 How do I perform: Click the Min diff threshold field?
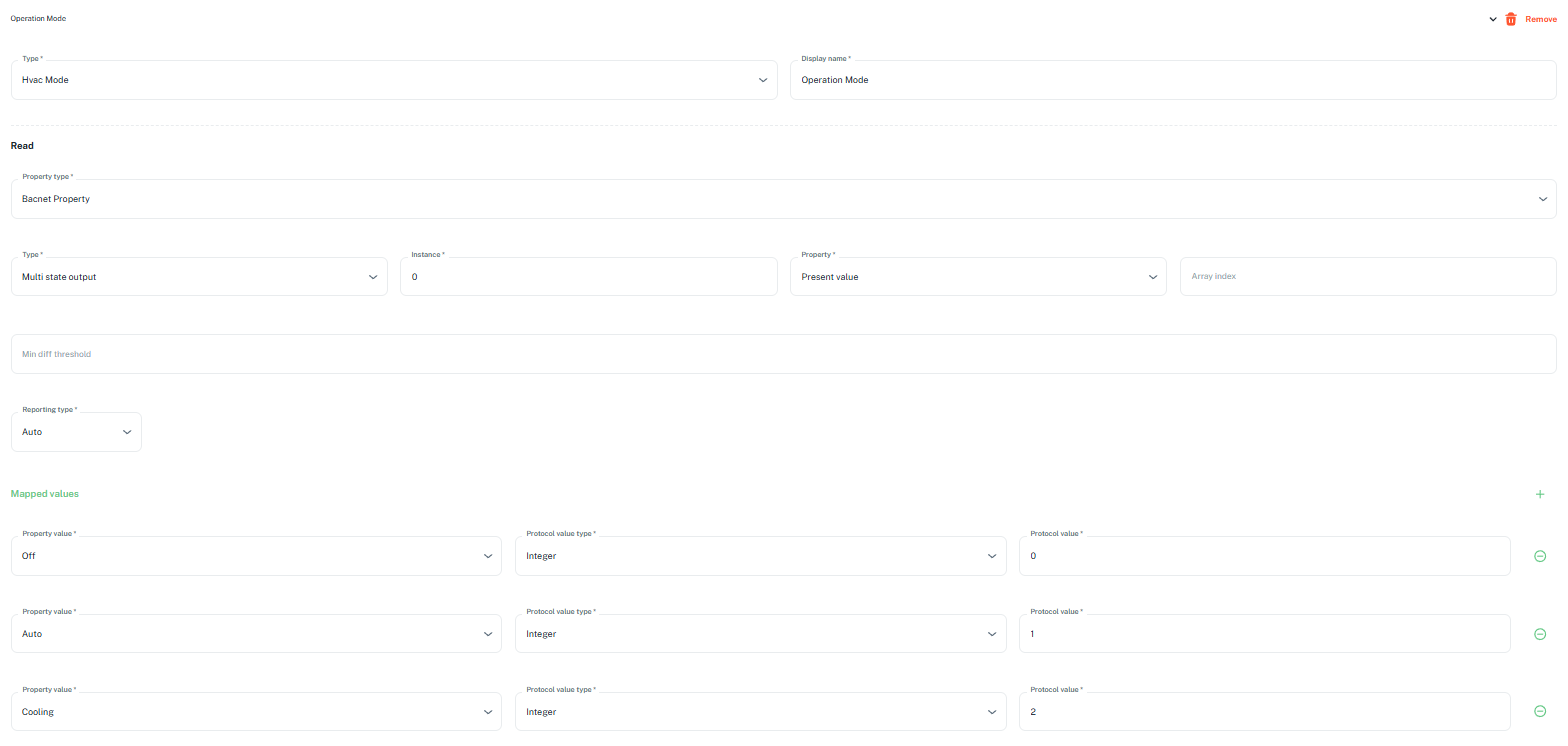(x=783, y=354)
